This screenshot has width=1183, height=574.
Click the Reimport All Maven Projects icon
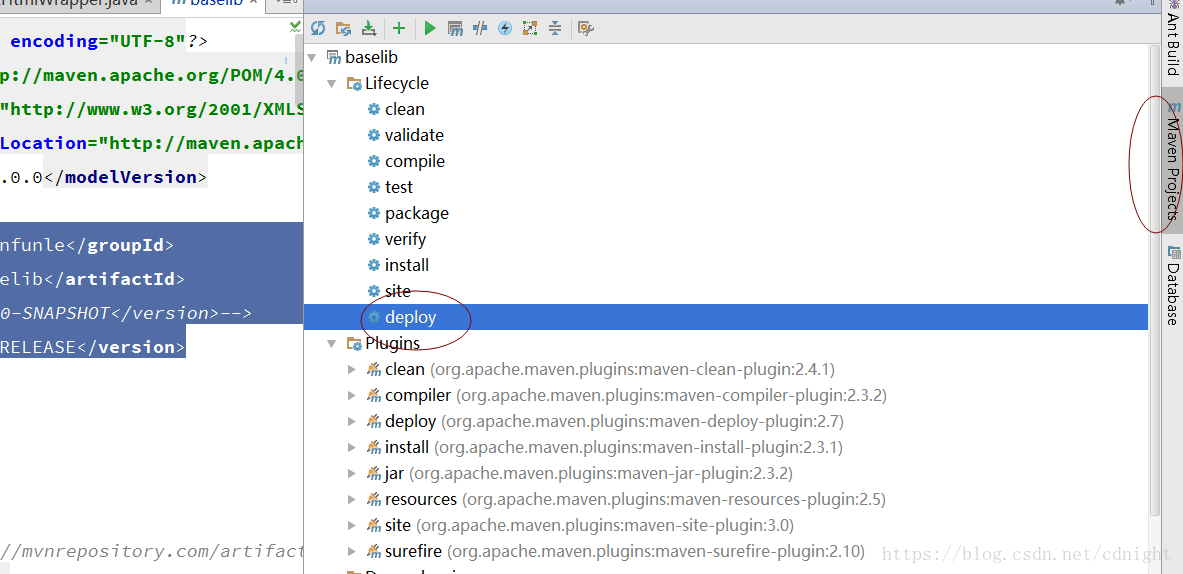[318, 29]
